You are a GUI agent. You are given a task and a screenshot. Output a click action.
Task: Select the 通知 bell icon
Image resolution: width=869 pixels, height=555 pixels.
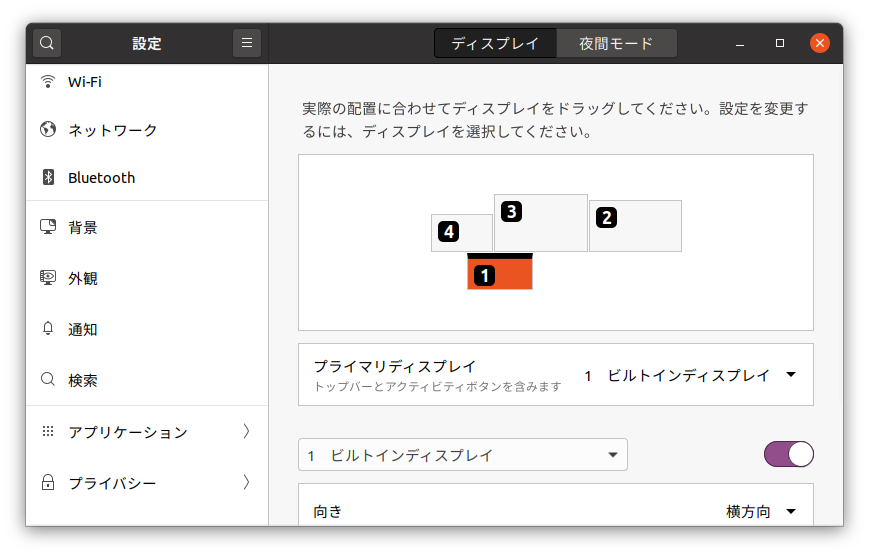(x=48, y=329)
